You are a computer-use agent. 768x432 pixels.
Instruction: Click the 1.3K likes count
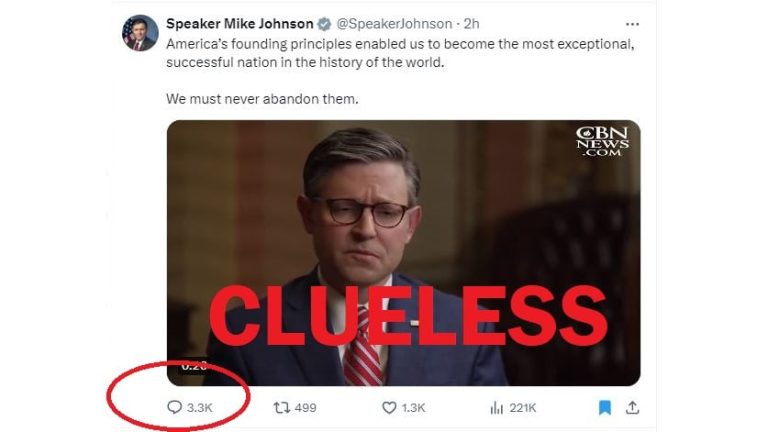pos(413,408)
